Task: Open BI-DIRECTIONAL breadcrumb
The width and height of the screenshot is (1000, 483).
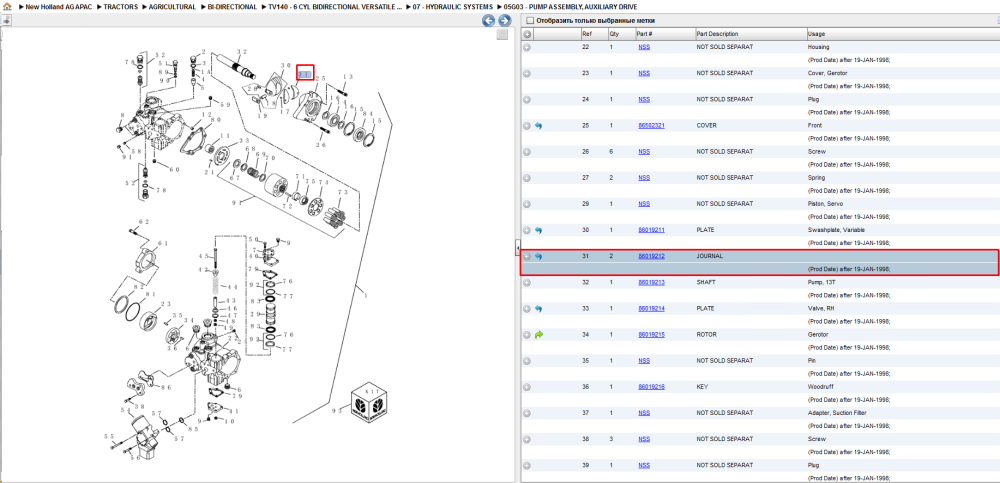Action: 232,6
